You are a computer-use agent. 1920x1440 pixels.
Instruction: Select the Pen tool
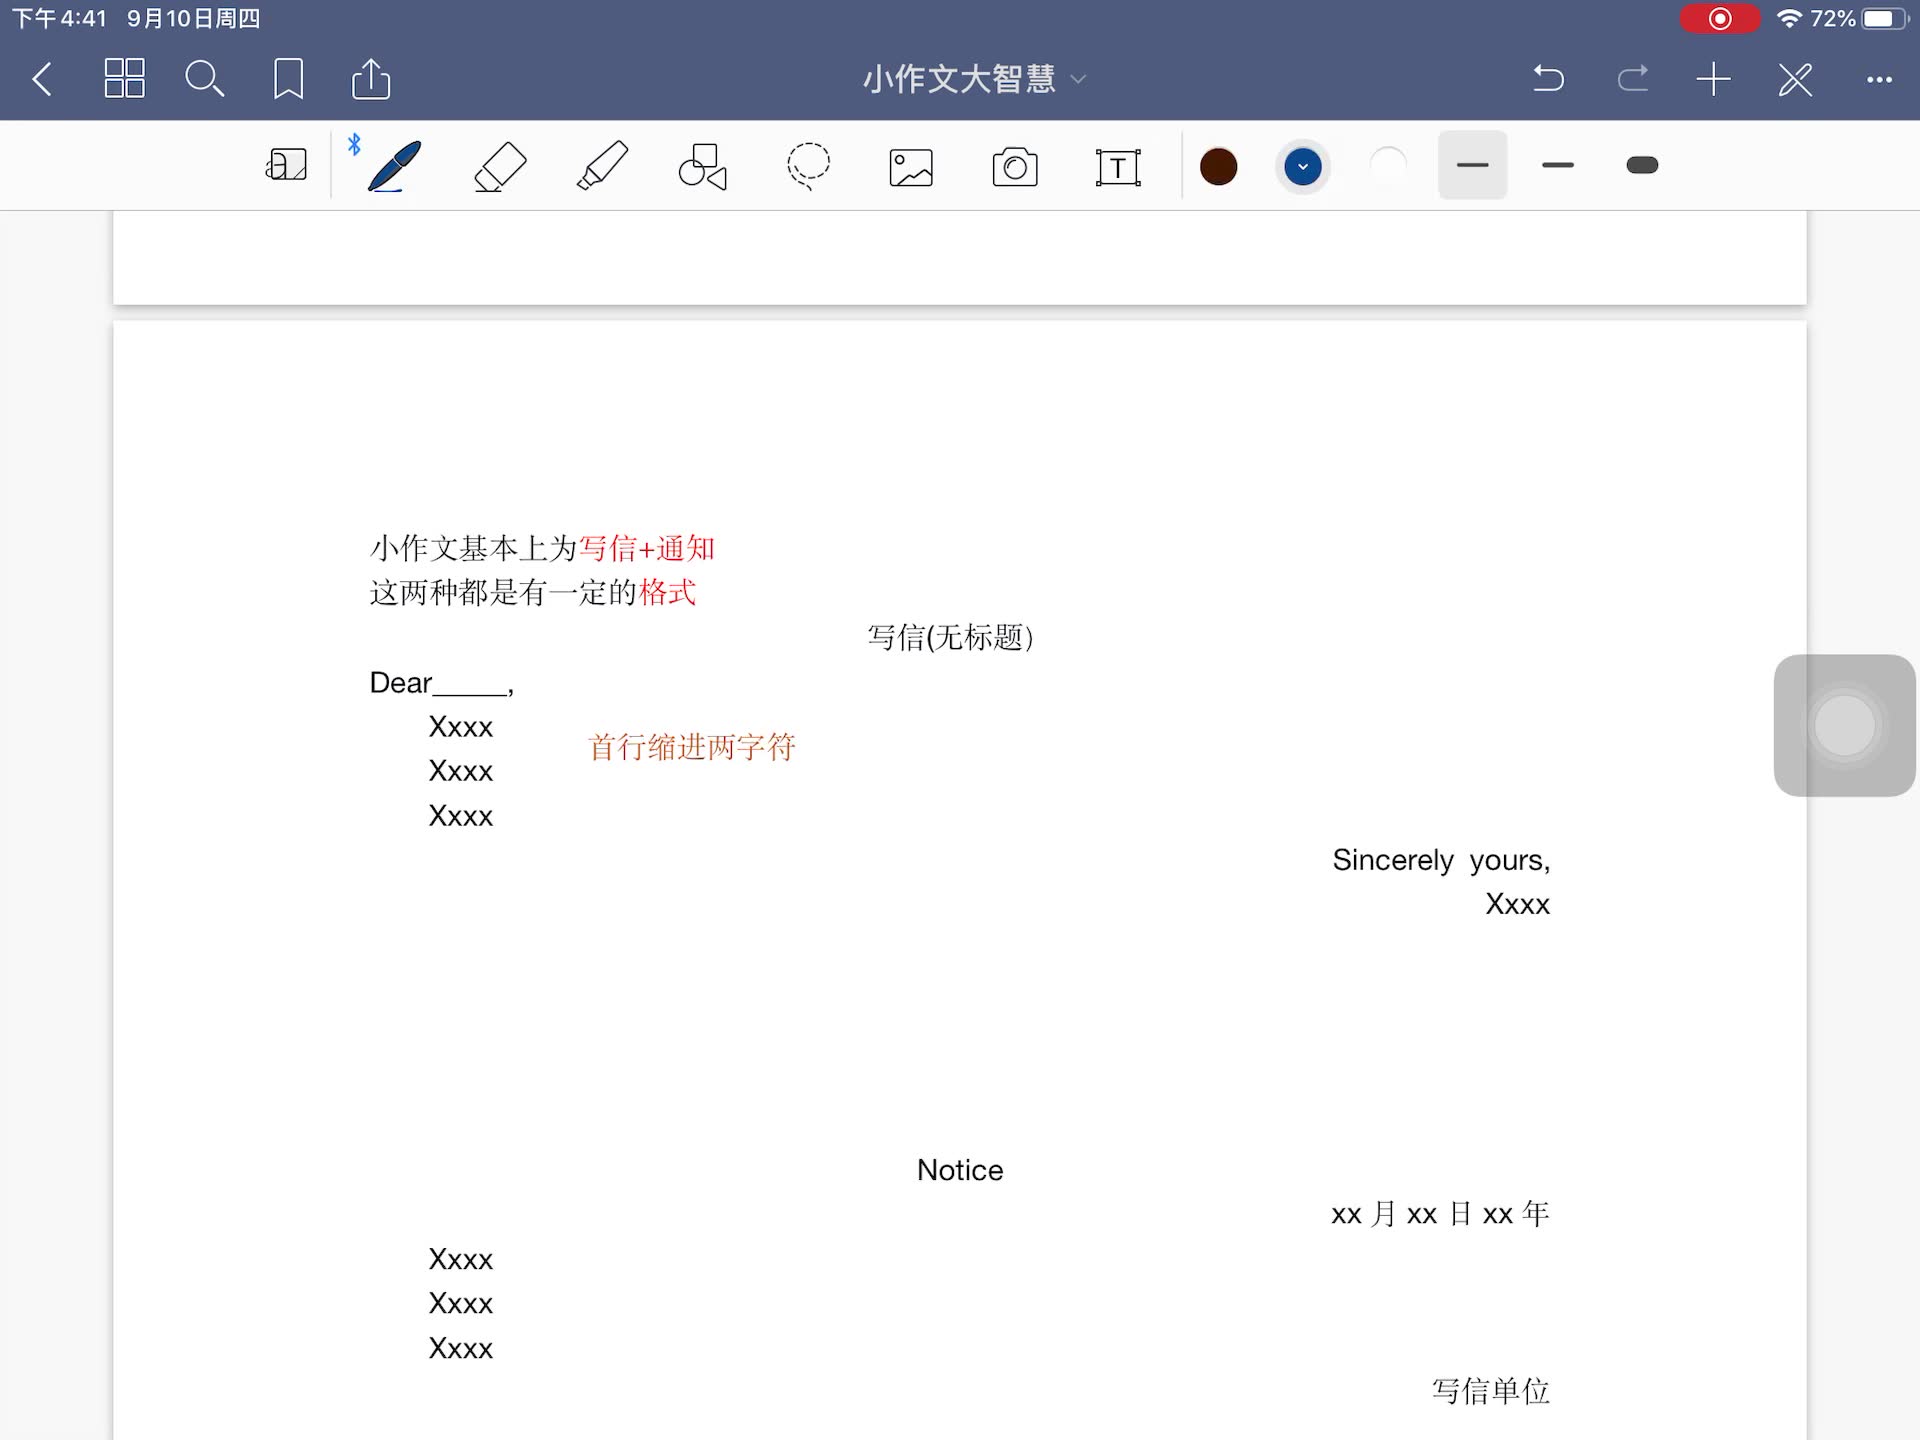395,166
